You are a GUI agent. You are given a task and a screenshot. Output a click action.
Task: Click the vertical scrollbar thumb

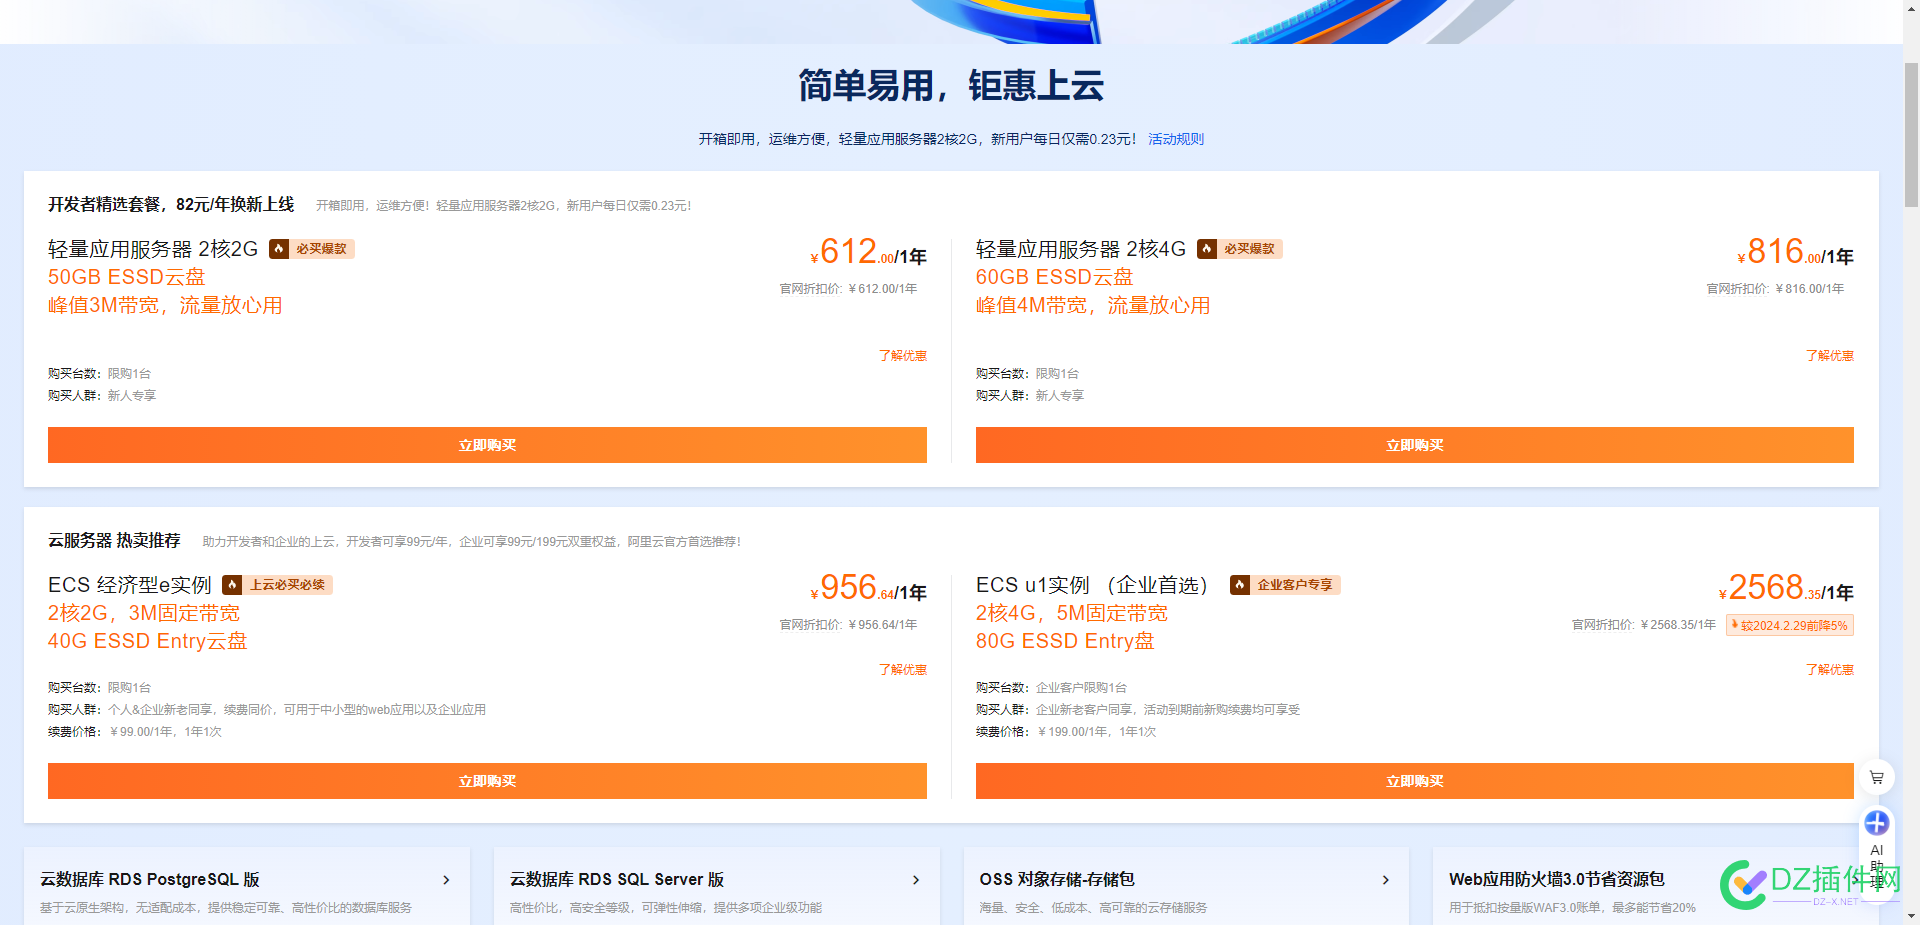1911,135
